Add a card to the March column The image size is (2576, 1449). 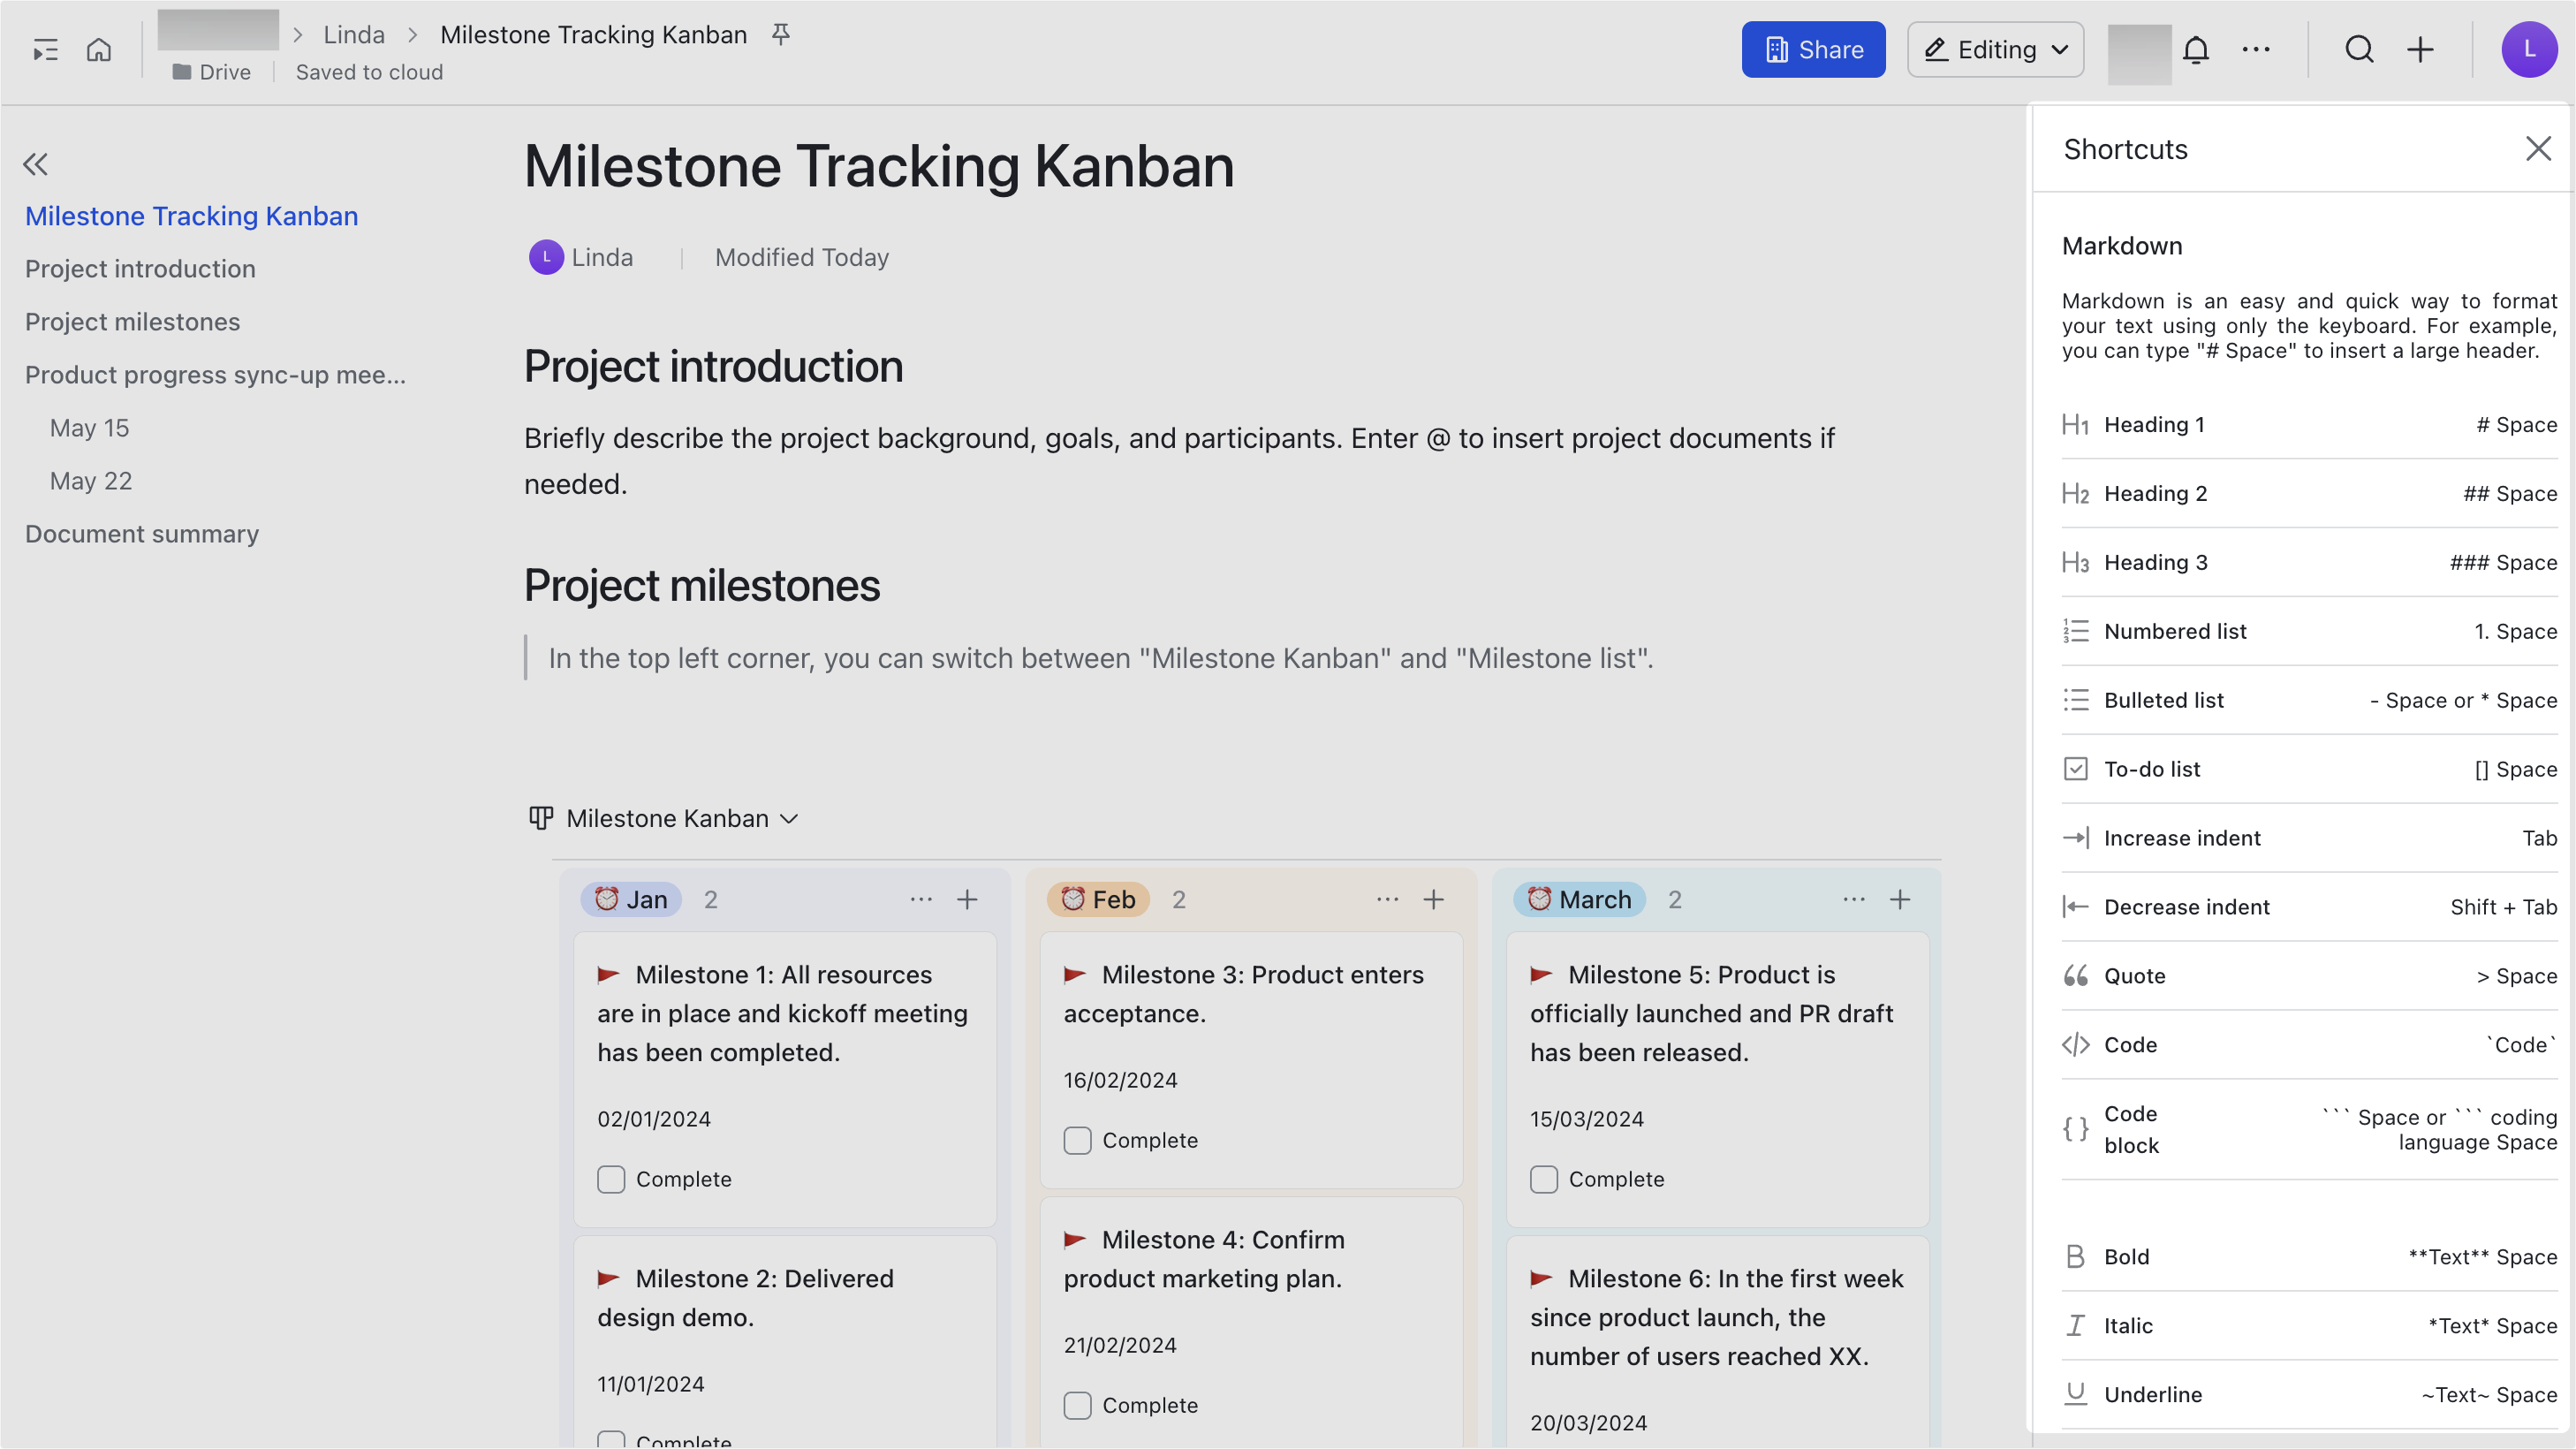pyautogui.click(x=1899, y=899)
